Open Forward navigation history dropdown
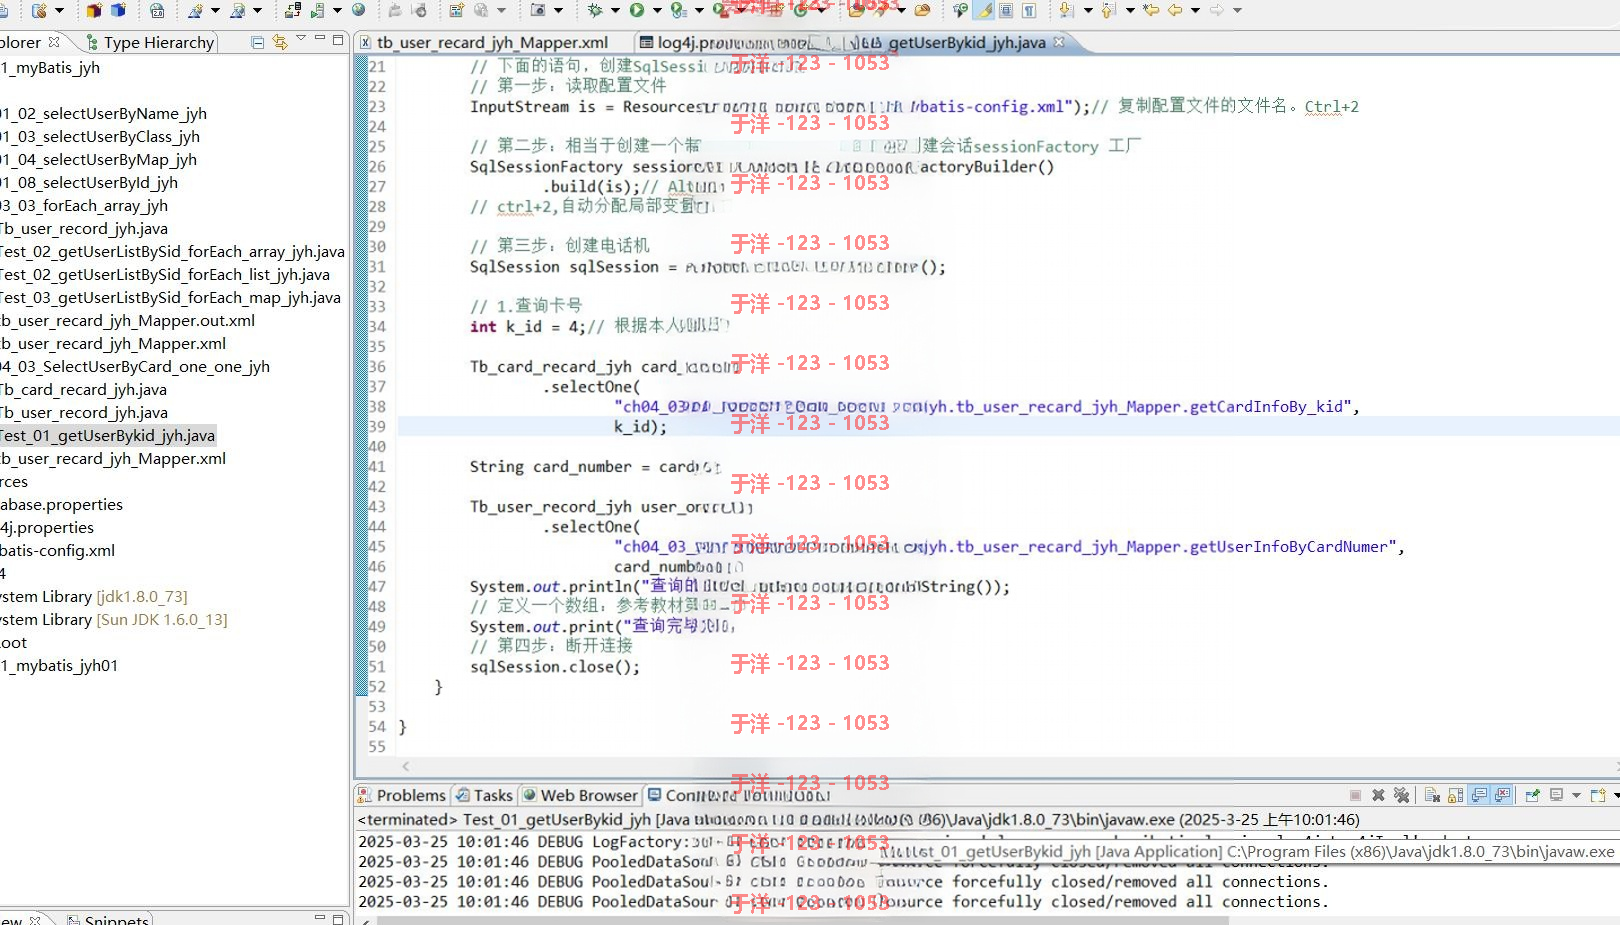The image size is (1620, 925). click(1237, 10)
